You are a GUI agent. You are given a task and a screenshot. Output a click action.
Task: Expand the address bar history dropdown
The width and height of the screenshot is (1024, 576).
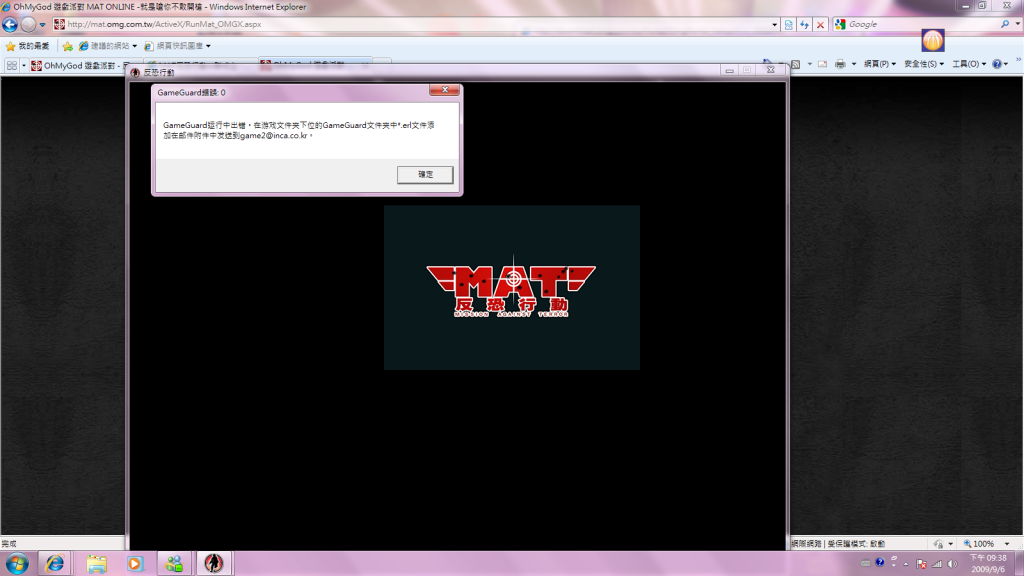pos(773,24)
